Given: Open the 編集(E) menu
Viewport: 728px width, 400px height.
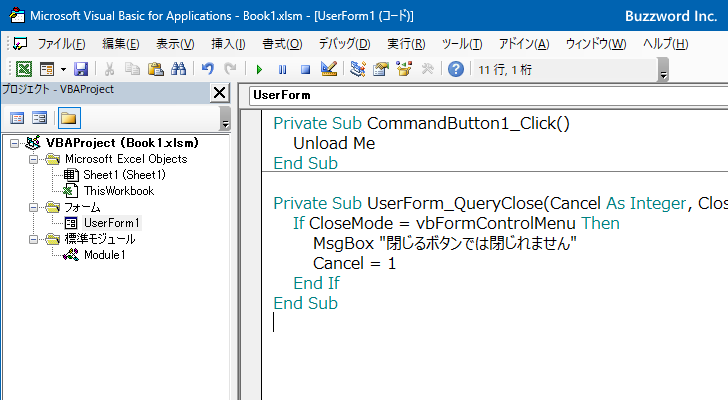Looking at the screenshot, I should click(x=121, y=44).
